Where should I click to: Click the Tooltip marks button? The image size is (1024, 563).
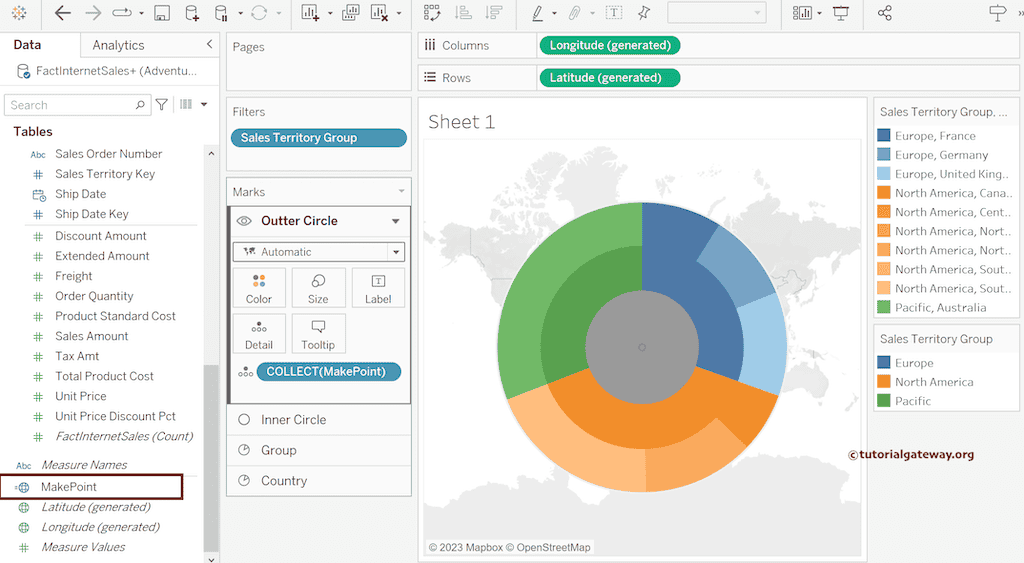tap(318, 334)
